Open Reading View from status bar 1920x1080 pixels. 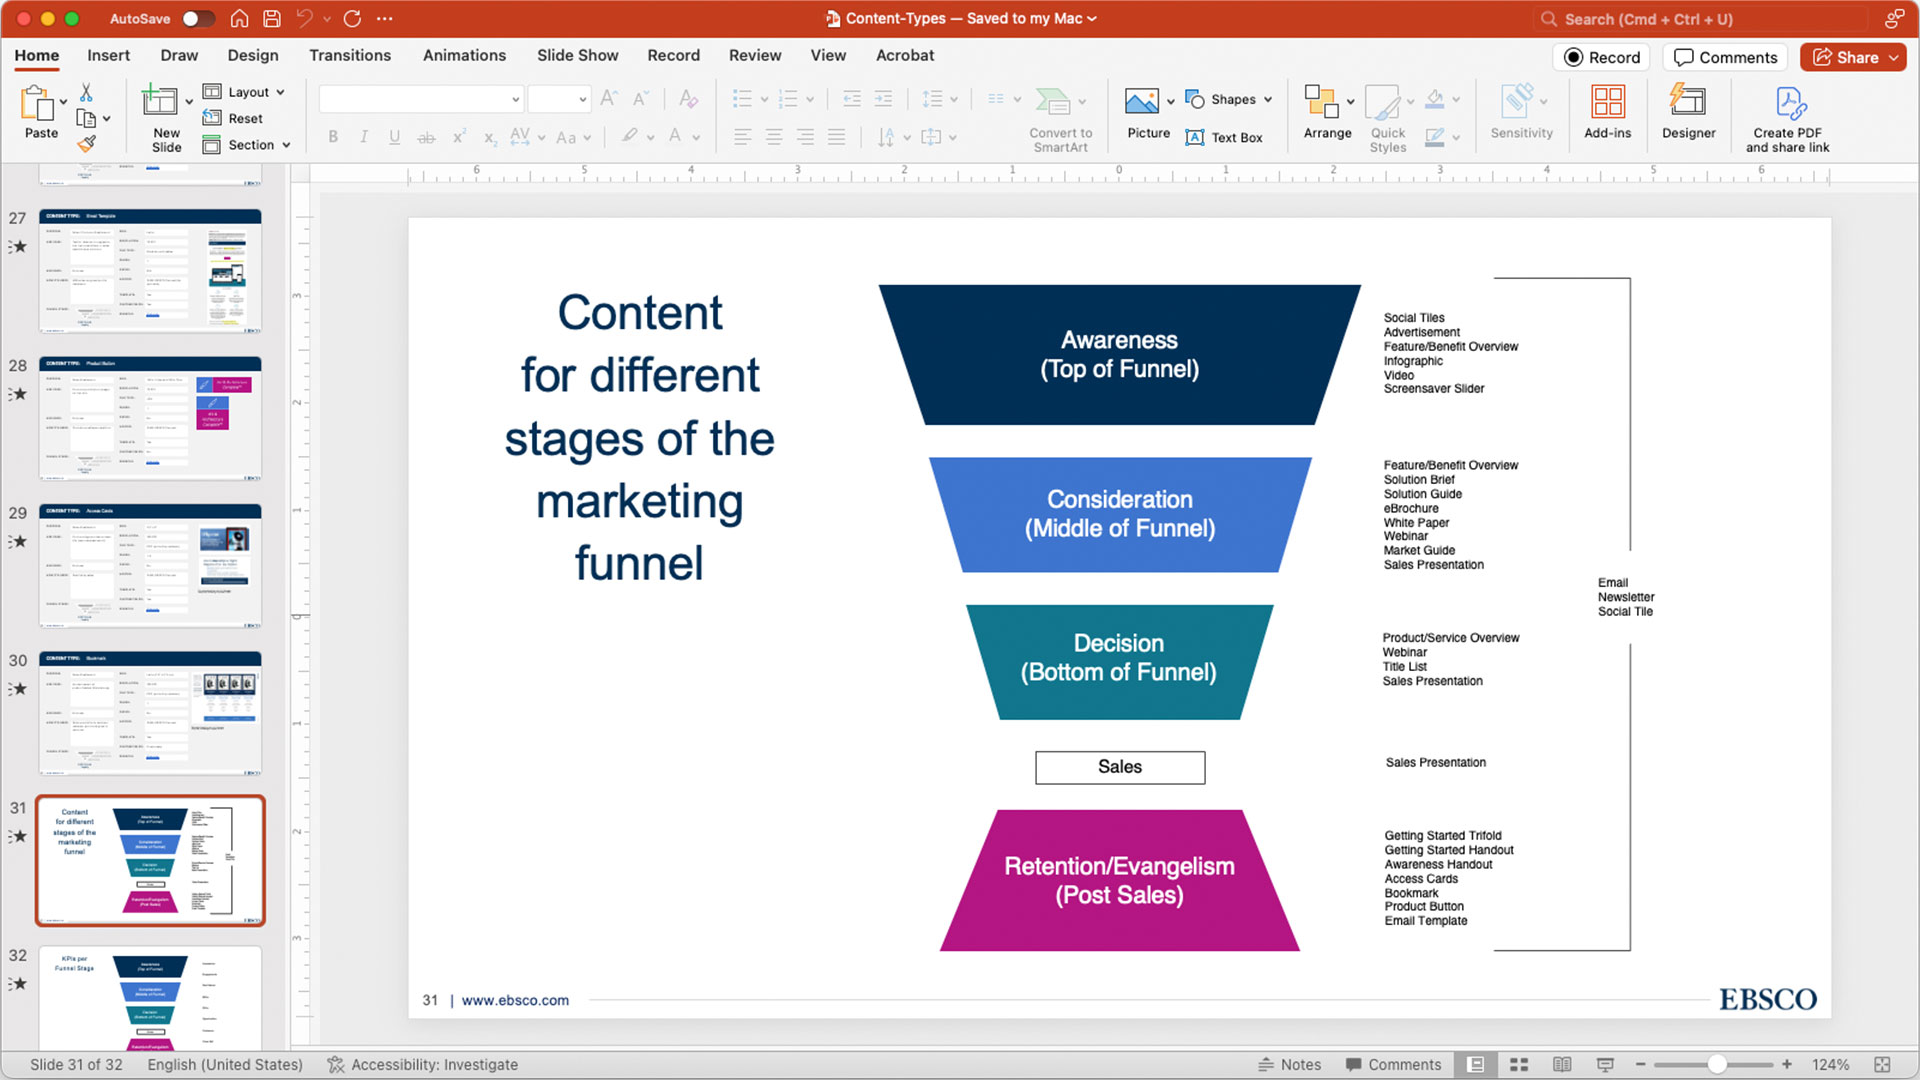point(1562,1065)
